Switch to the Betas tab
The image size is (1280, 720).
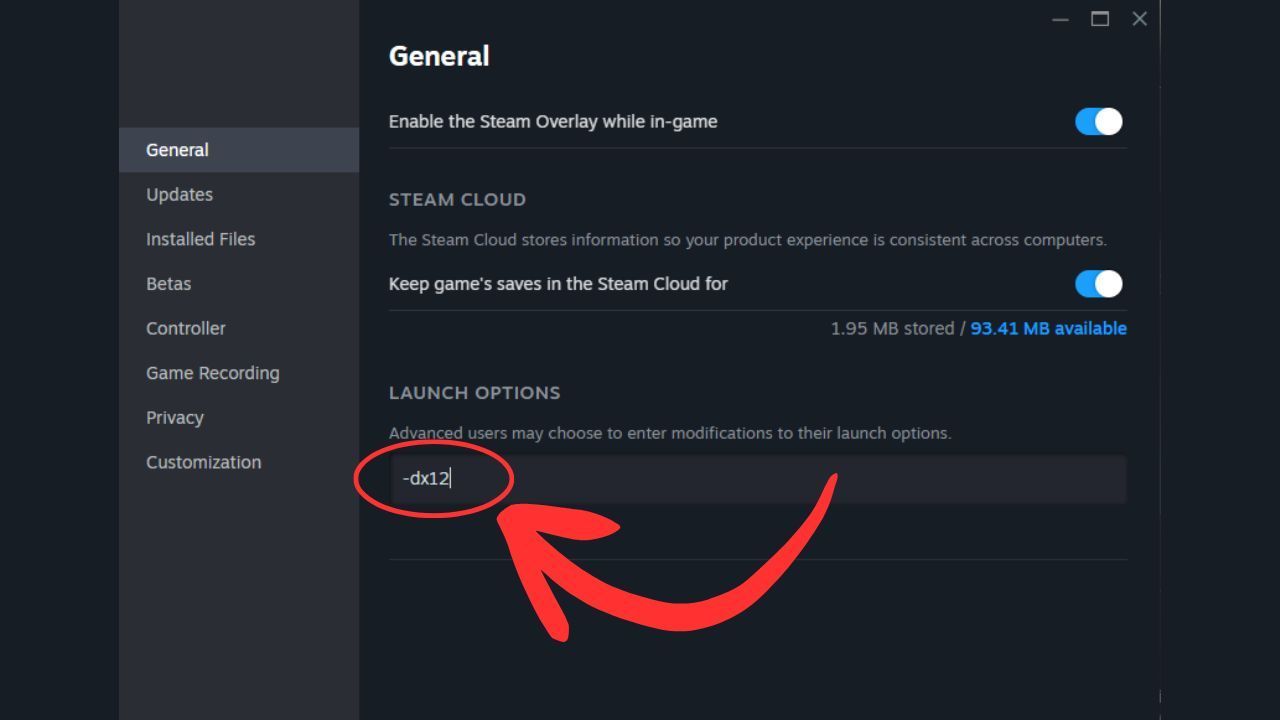169,284
